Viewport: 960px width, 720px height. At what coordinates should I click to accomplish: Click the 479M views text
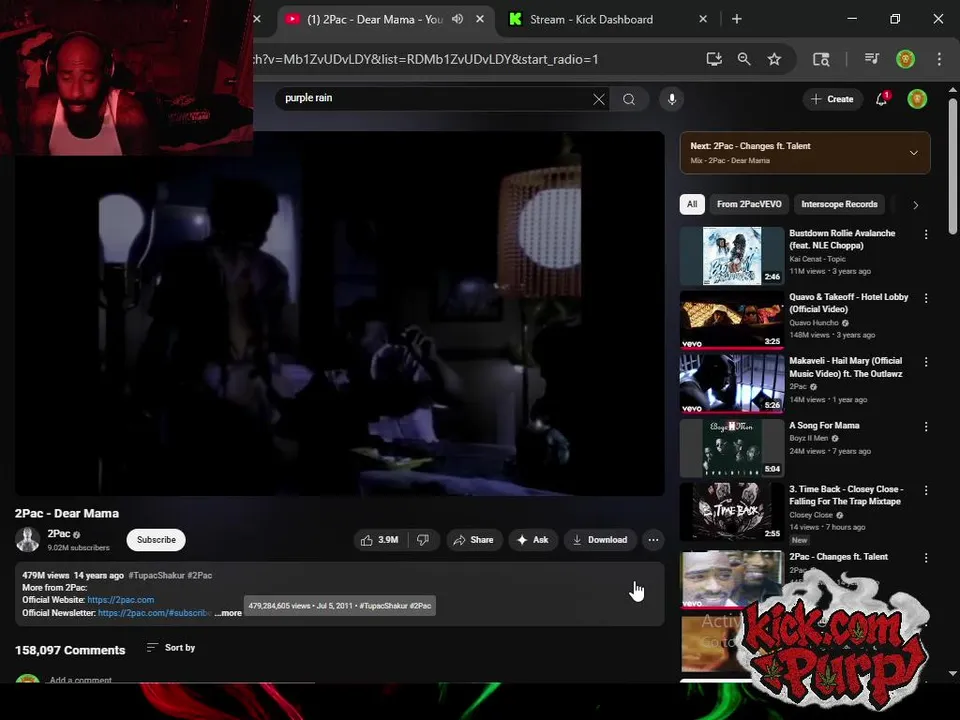(45, 576)
